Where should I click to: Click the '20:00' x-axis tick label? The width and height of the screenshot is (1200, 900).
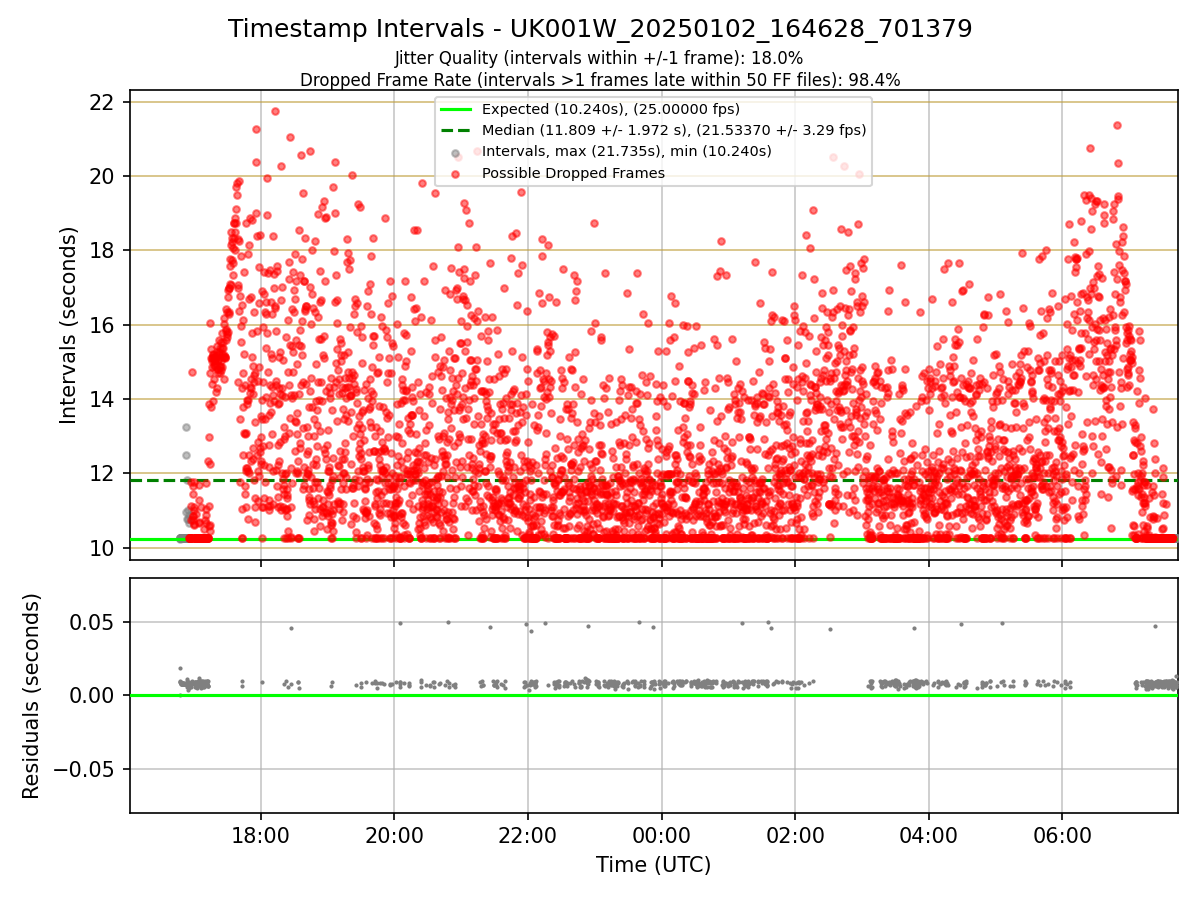pyautogui.click(x=394, y=835)
